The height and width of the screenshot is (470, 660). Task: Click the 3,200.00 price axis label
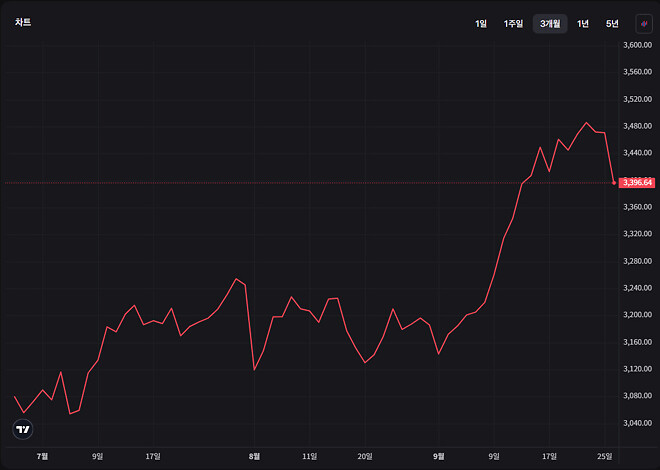(x=637, y=315)
